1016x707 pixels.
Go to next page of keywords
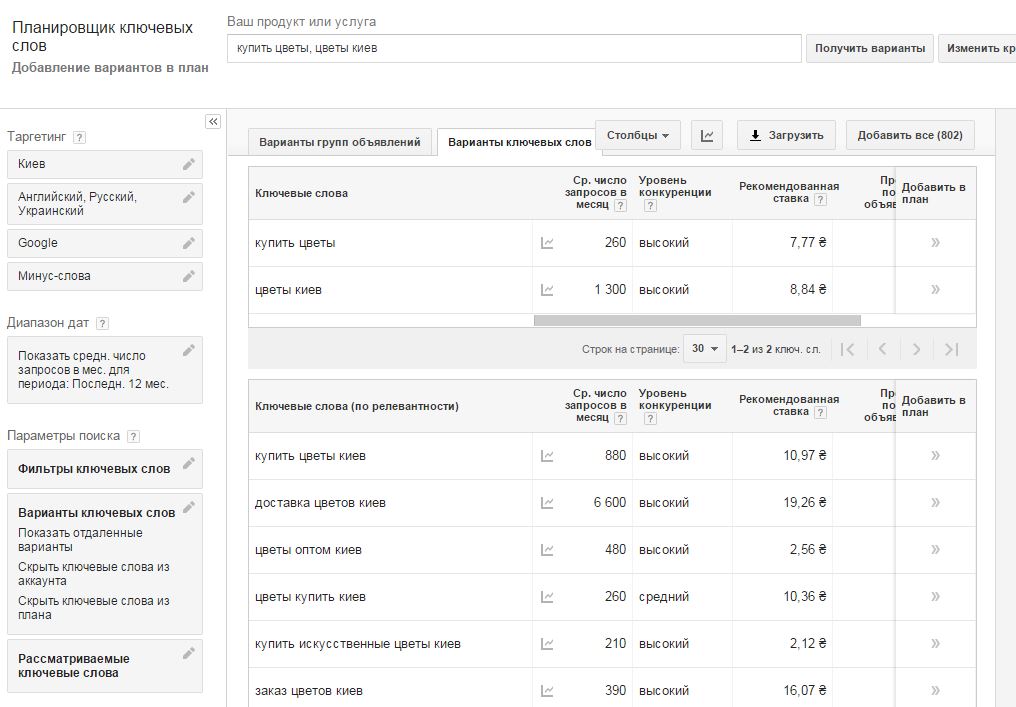(x=916, y=349)
